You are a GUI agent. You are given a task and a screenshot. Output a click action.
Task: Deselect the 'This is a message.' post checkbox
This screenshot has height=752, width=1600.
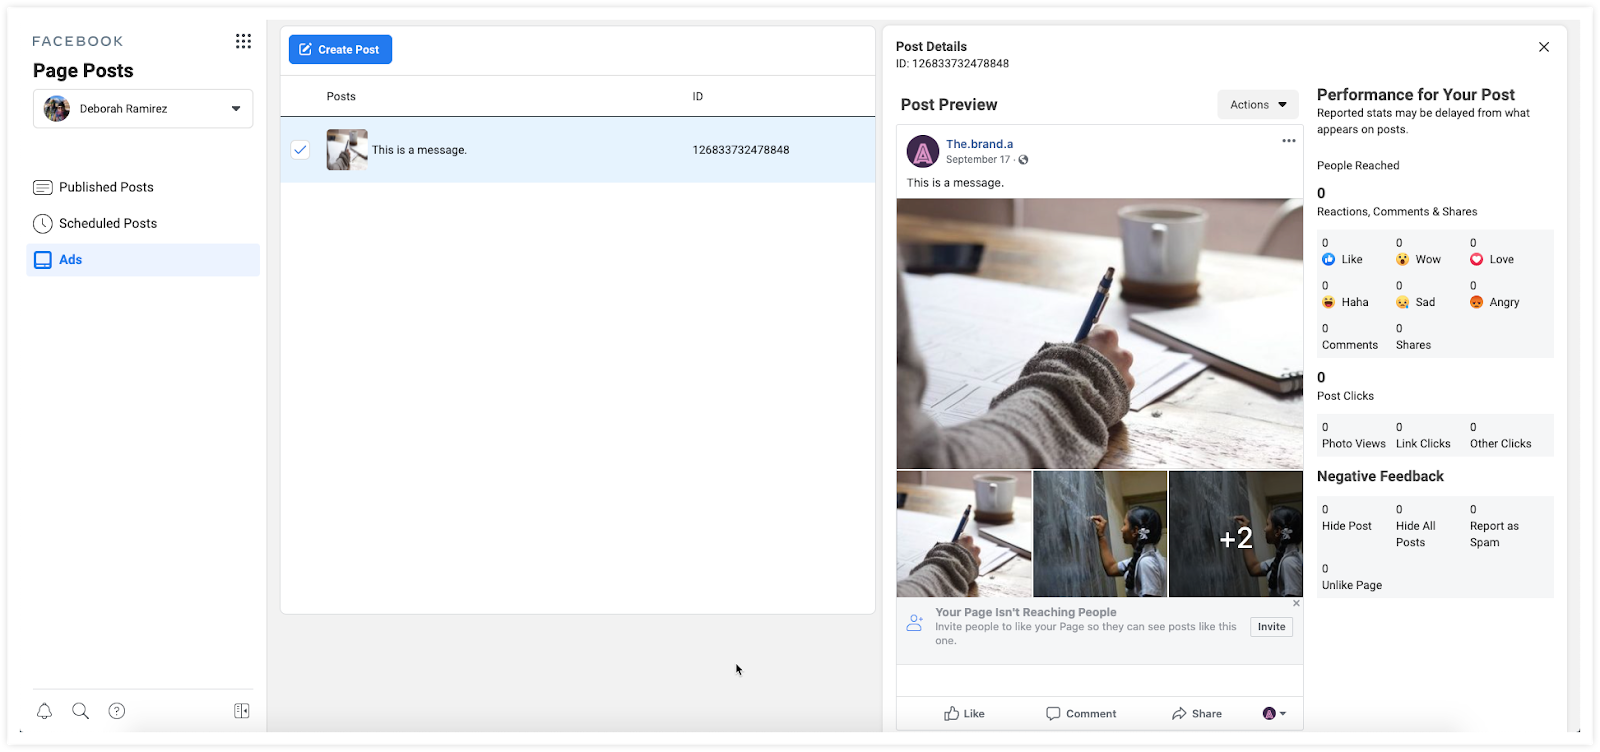[x=300, y=150]
